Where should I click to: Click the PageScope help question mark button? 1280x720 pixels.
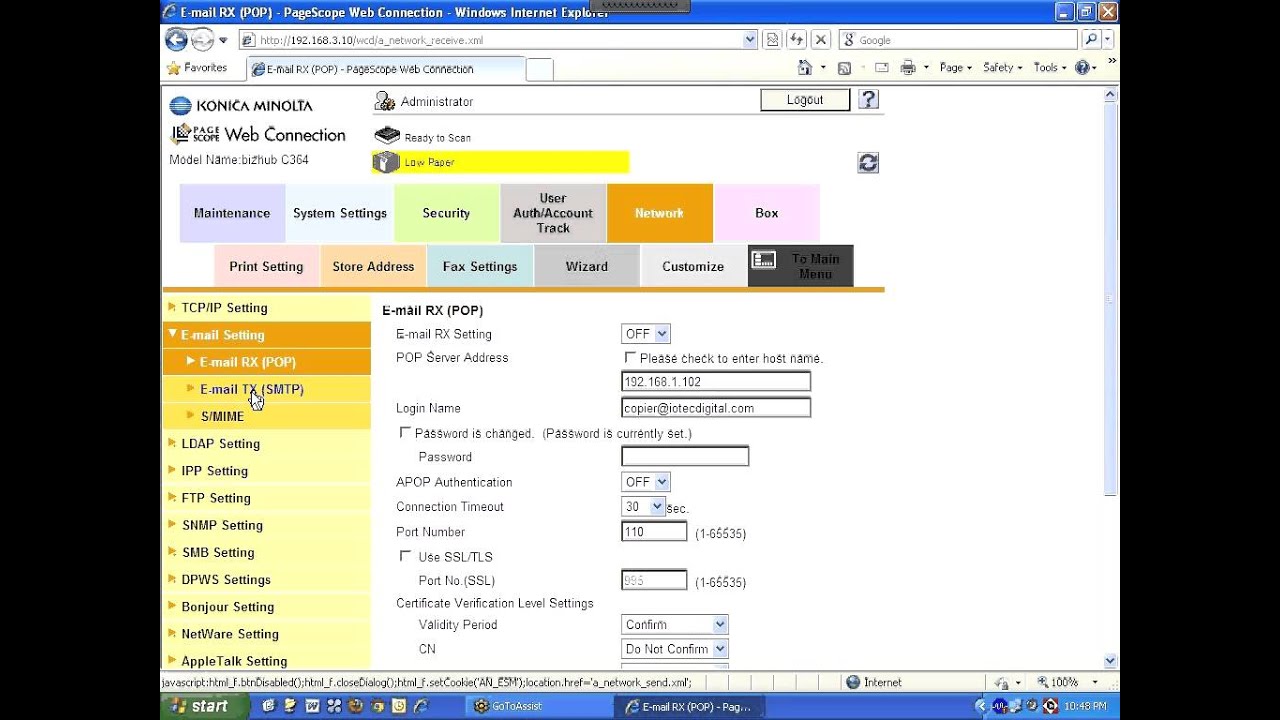pyautogui.click(x=868, y=100)
